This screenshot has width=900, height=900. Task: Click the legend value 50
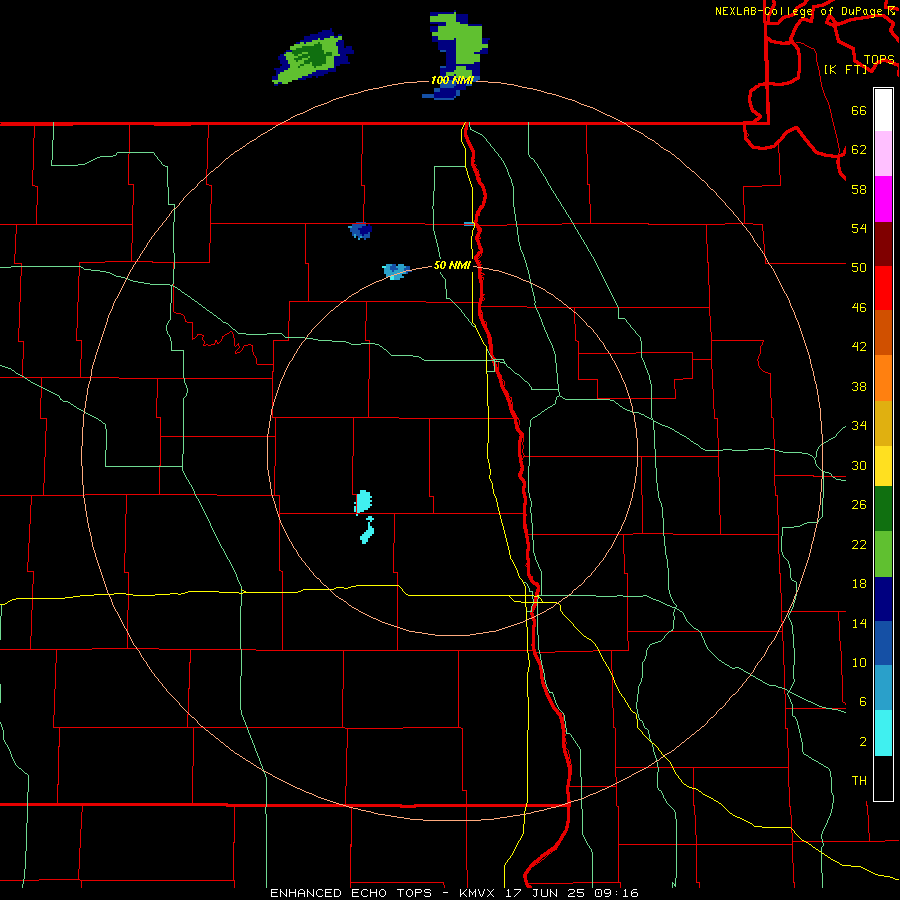click(x=859, y=267)
